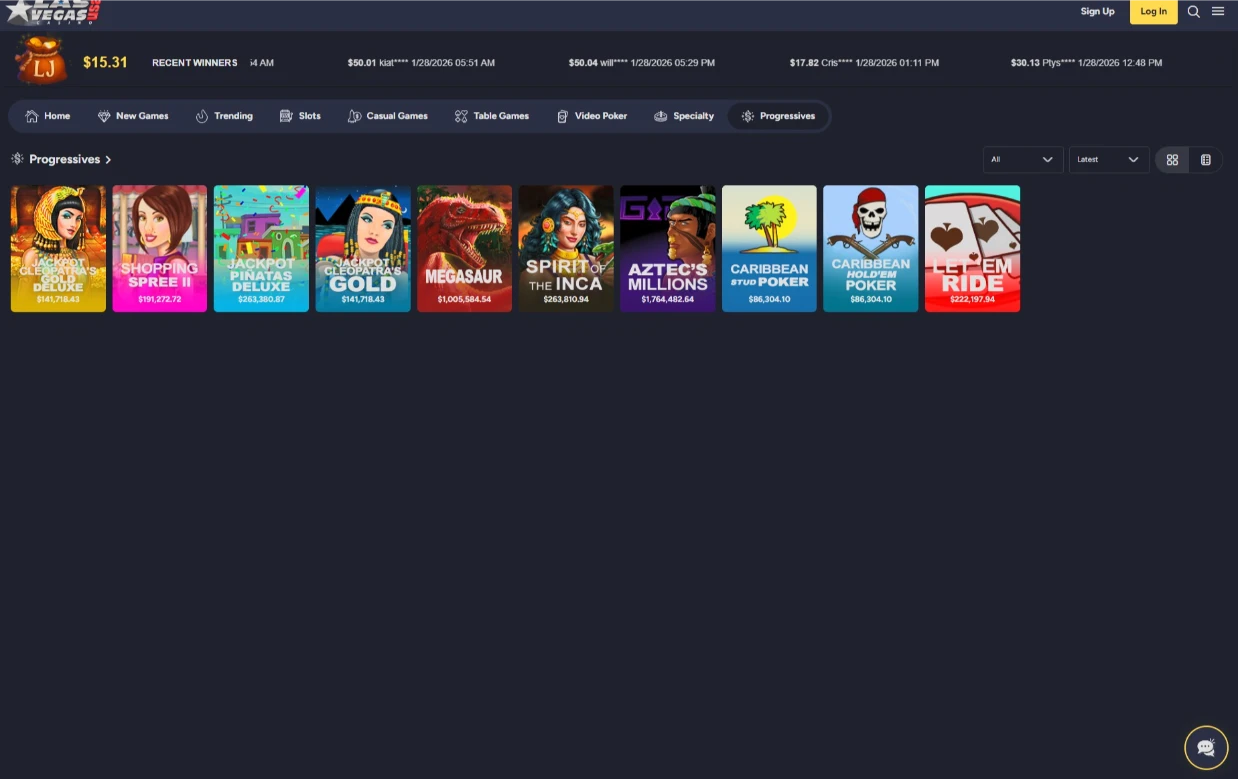Expand the Progressives section heading chevron
Image resolution: width=1238 pixels, height=779 pixels.
click(108, 160)
